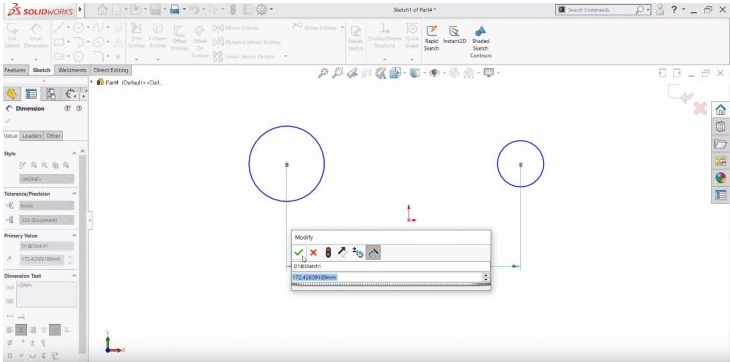This screenshot has width=730, height=362.
Task: Collapse the Tolerance/Precision section
Action: (74, 194)
